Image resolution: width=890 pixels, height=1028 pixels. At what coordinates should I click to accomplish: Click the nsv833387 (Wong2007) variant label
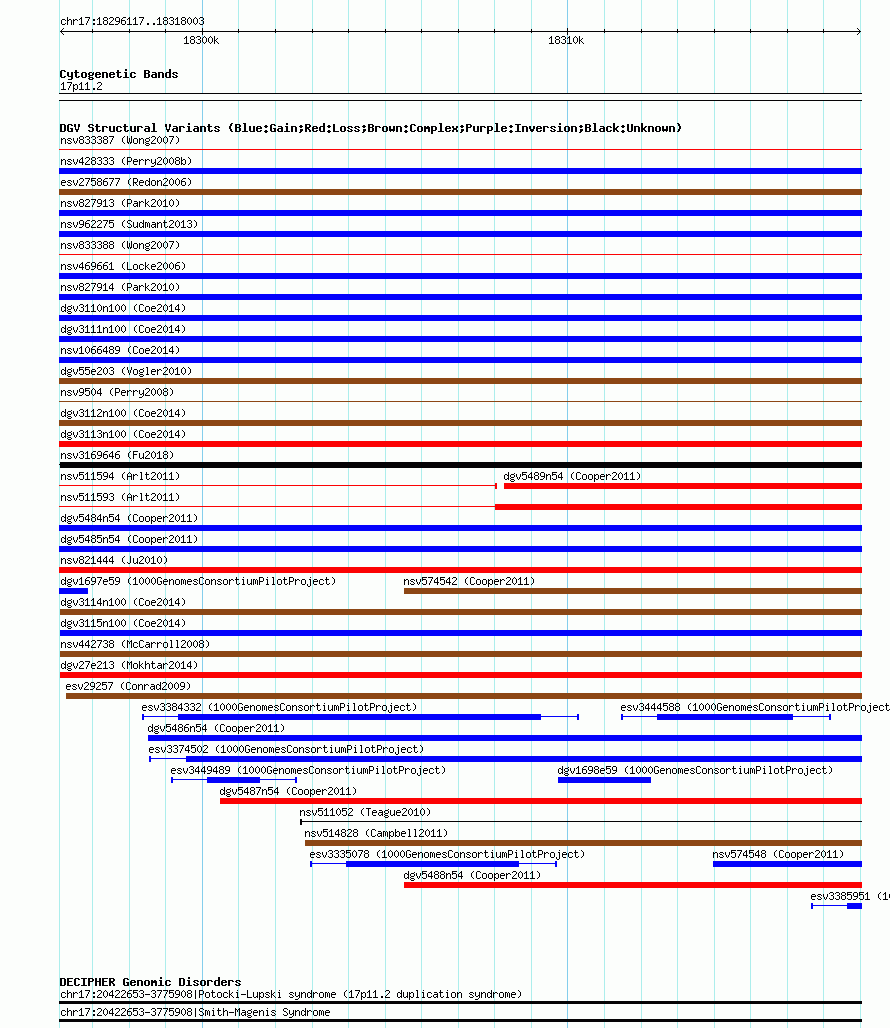pyautogui.click(x=120, y=140)
